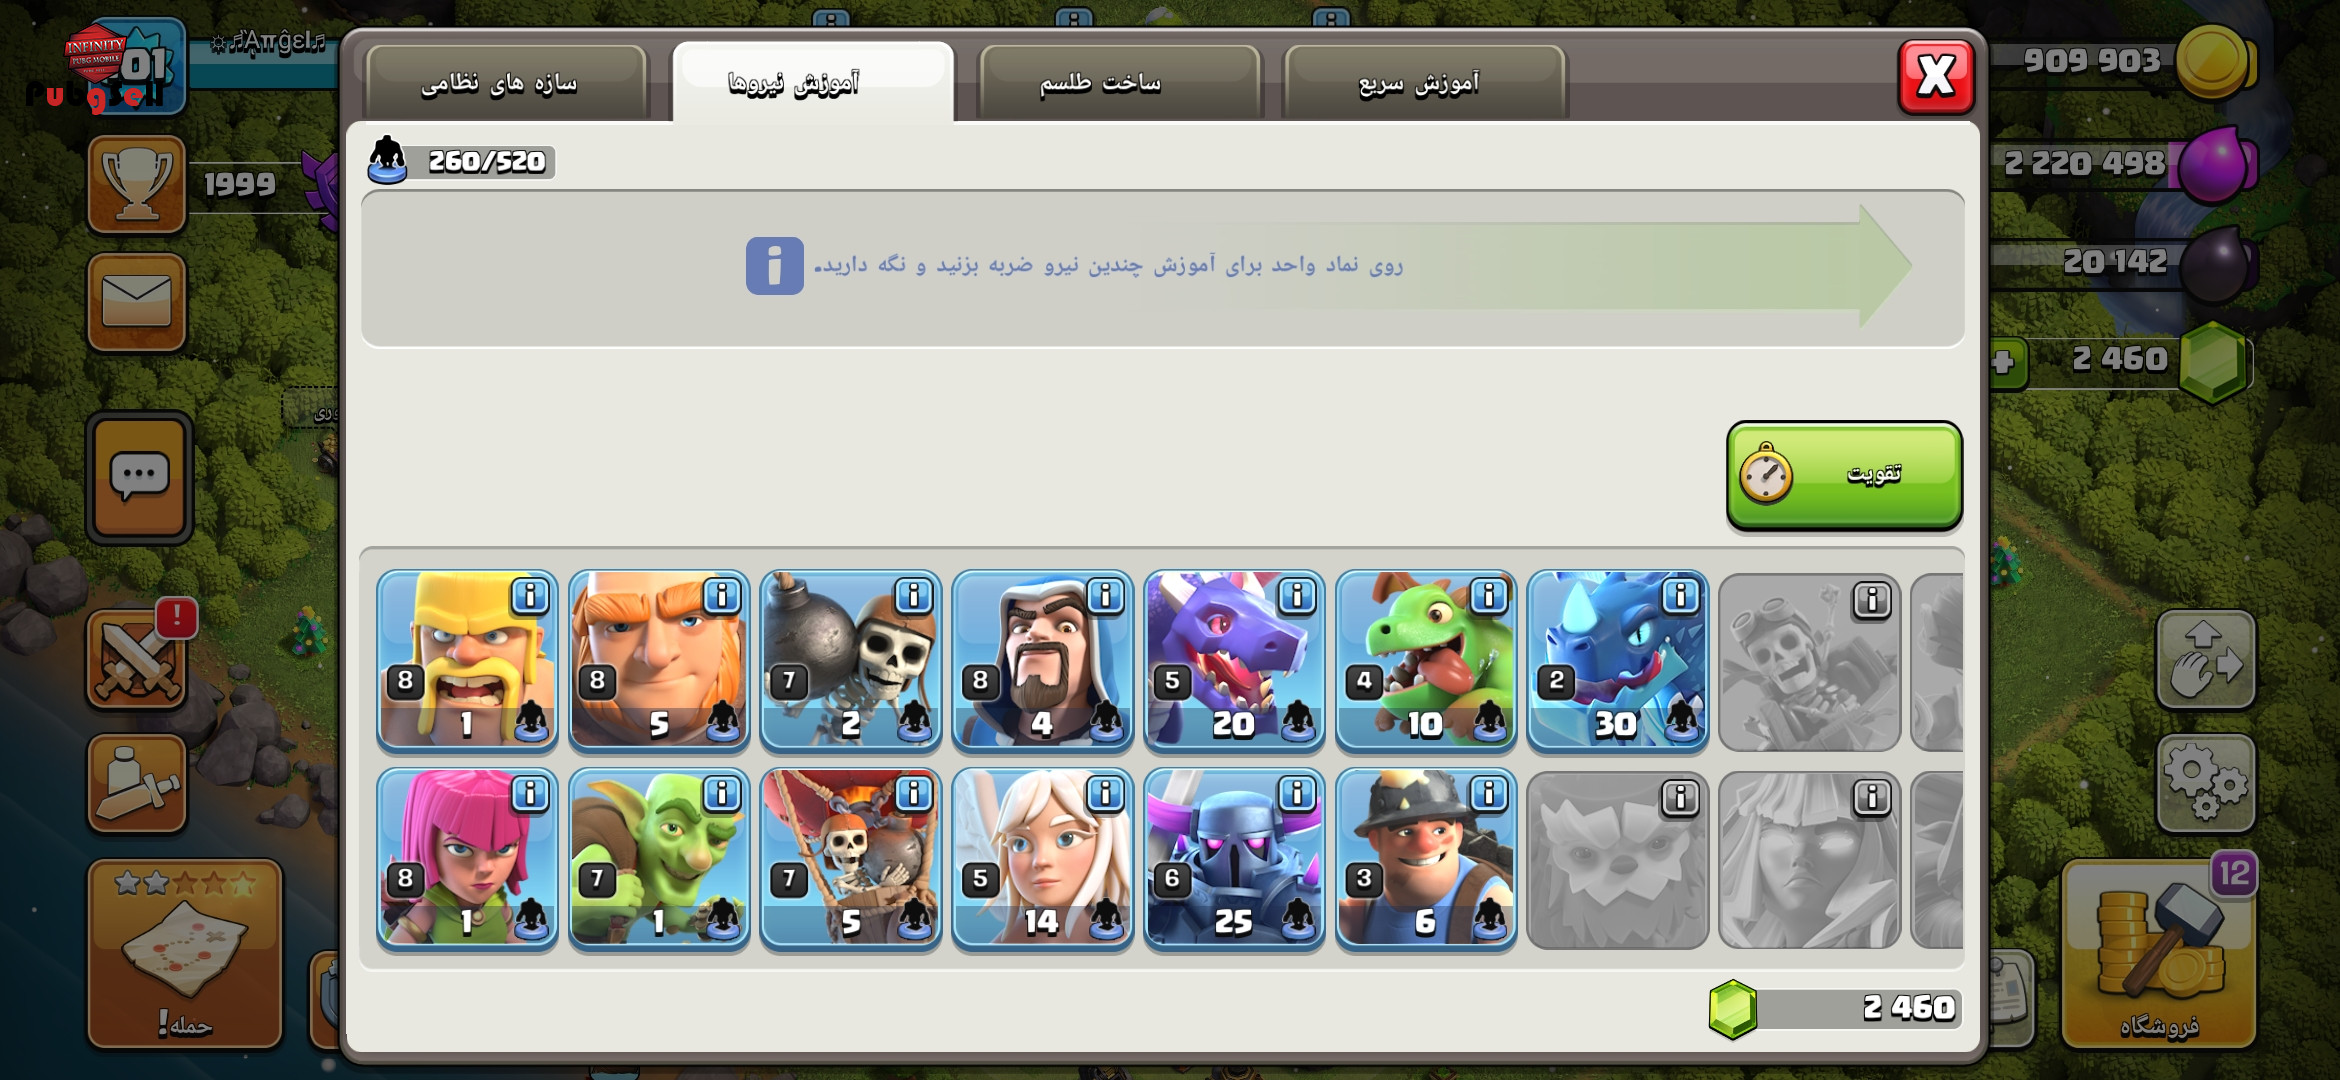The image size is (2340, 1080).
Task: Train a P.E.K.K.A troop
Action: pyautogui.click(x=1235, y=858)
